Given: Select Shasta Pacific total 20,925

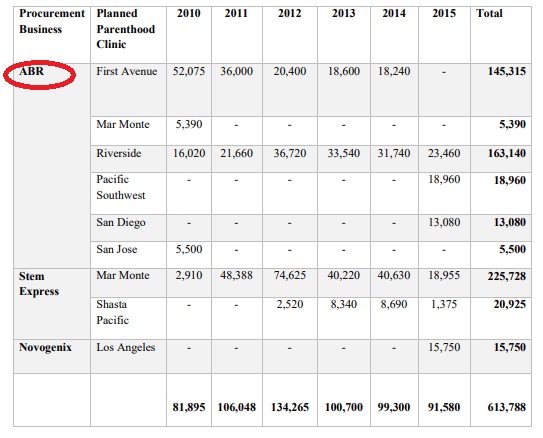Looking at the screenshot, I should 509,305.
